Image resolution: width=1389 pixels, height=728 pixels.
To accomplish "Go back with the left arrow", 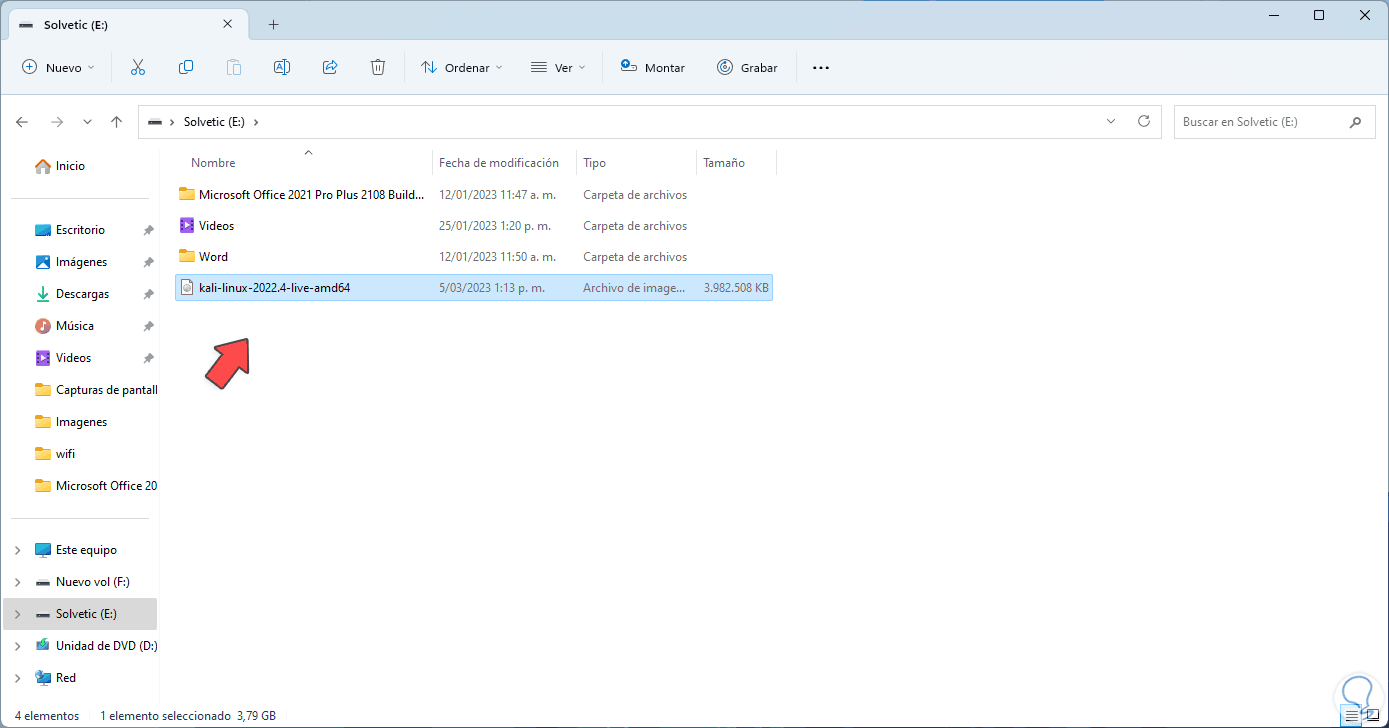I will click(22, 122).
